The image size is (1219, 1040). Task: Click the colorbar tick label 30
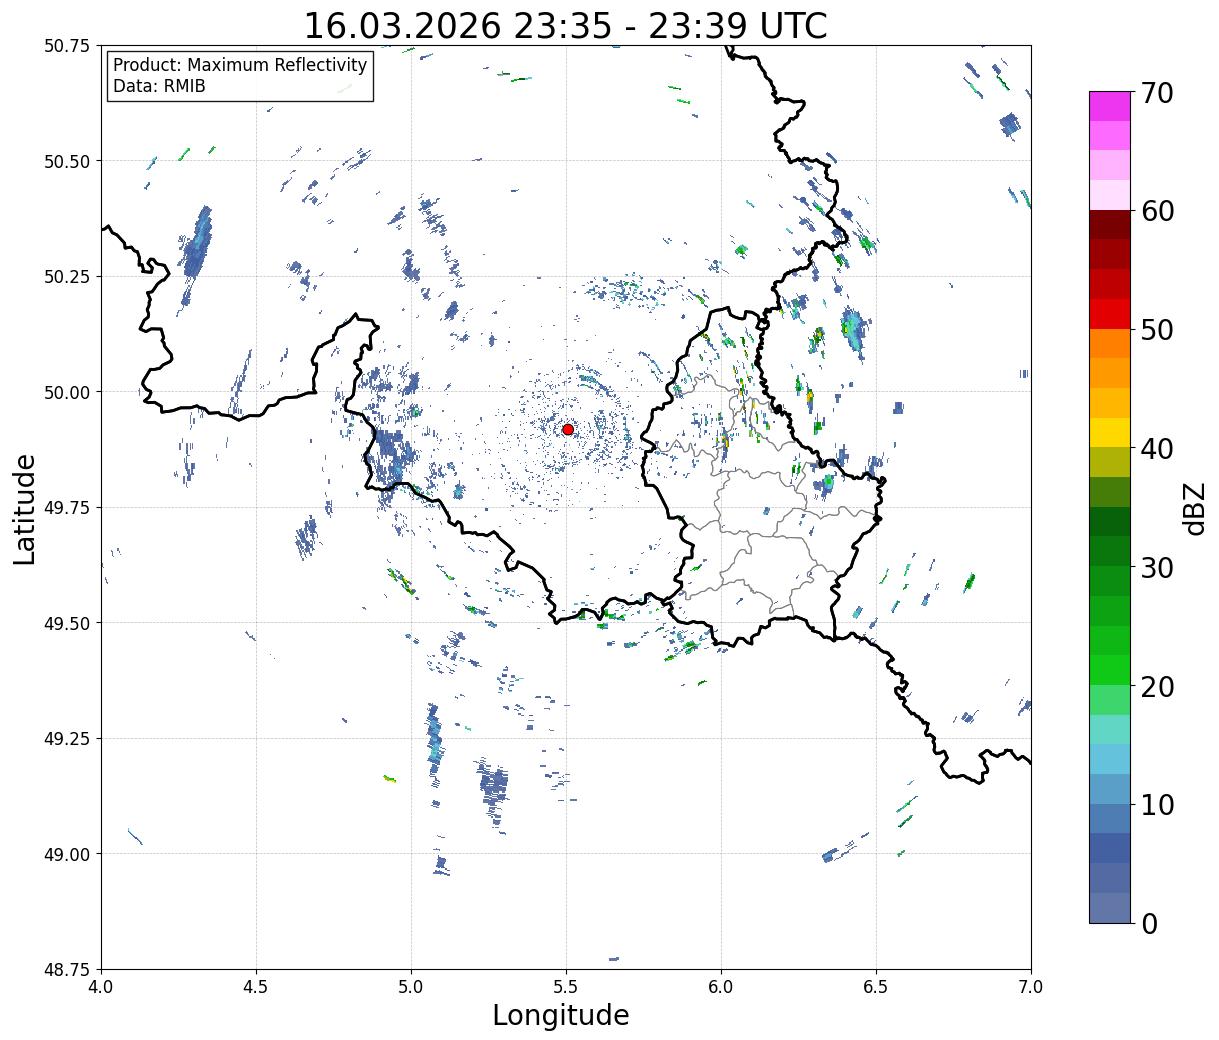1157,568
